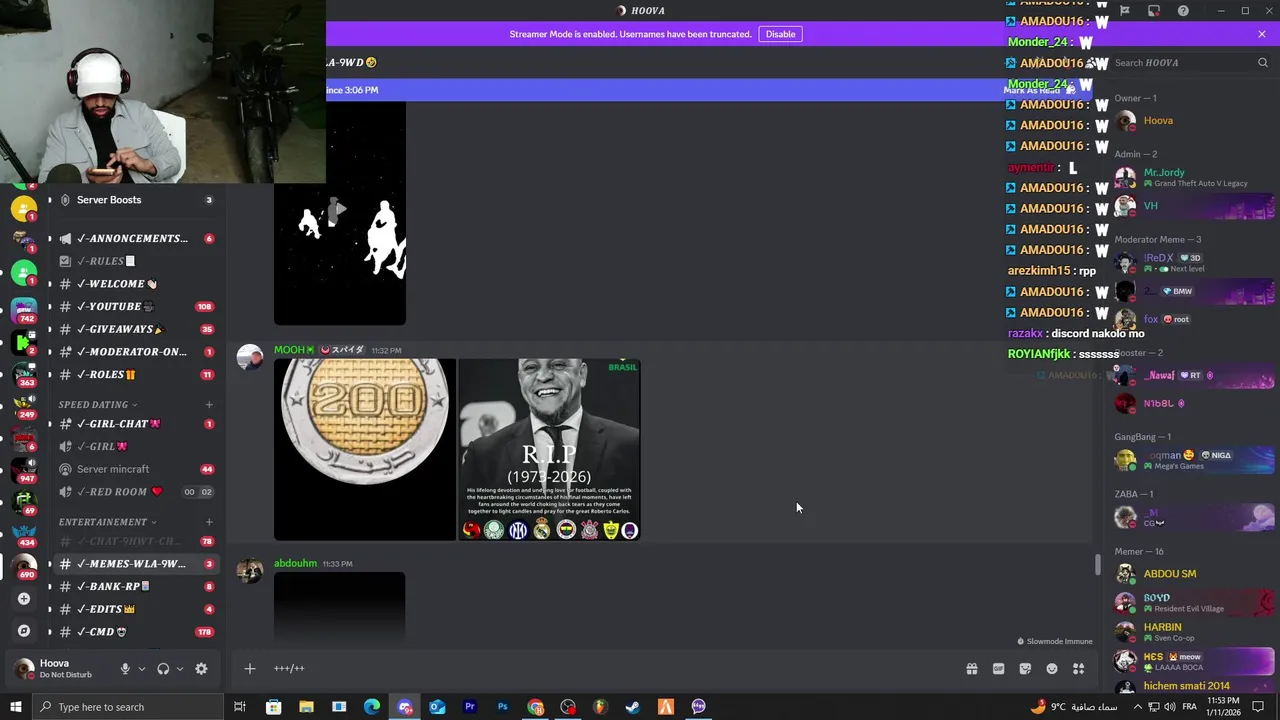Open abdouhm user profile name

(x=295, y=563)
